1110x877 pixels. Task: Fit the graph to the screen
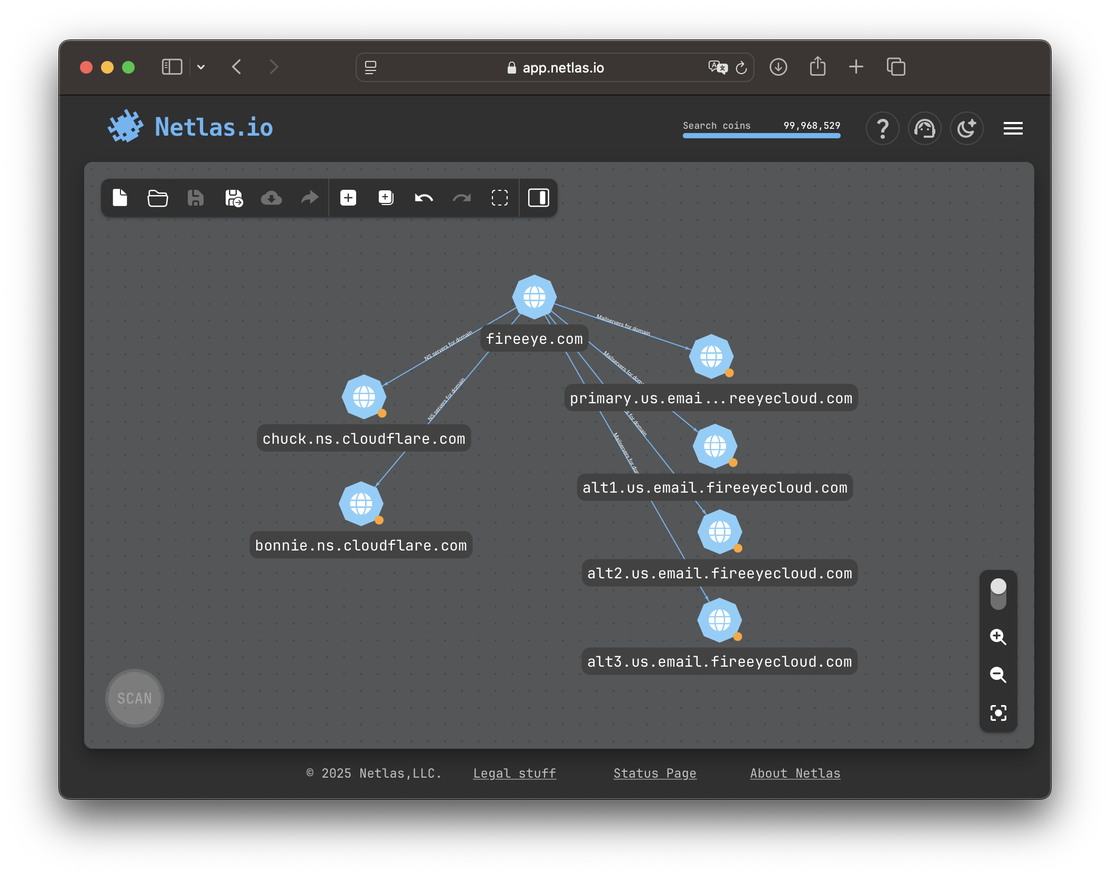coord(998,713)
